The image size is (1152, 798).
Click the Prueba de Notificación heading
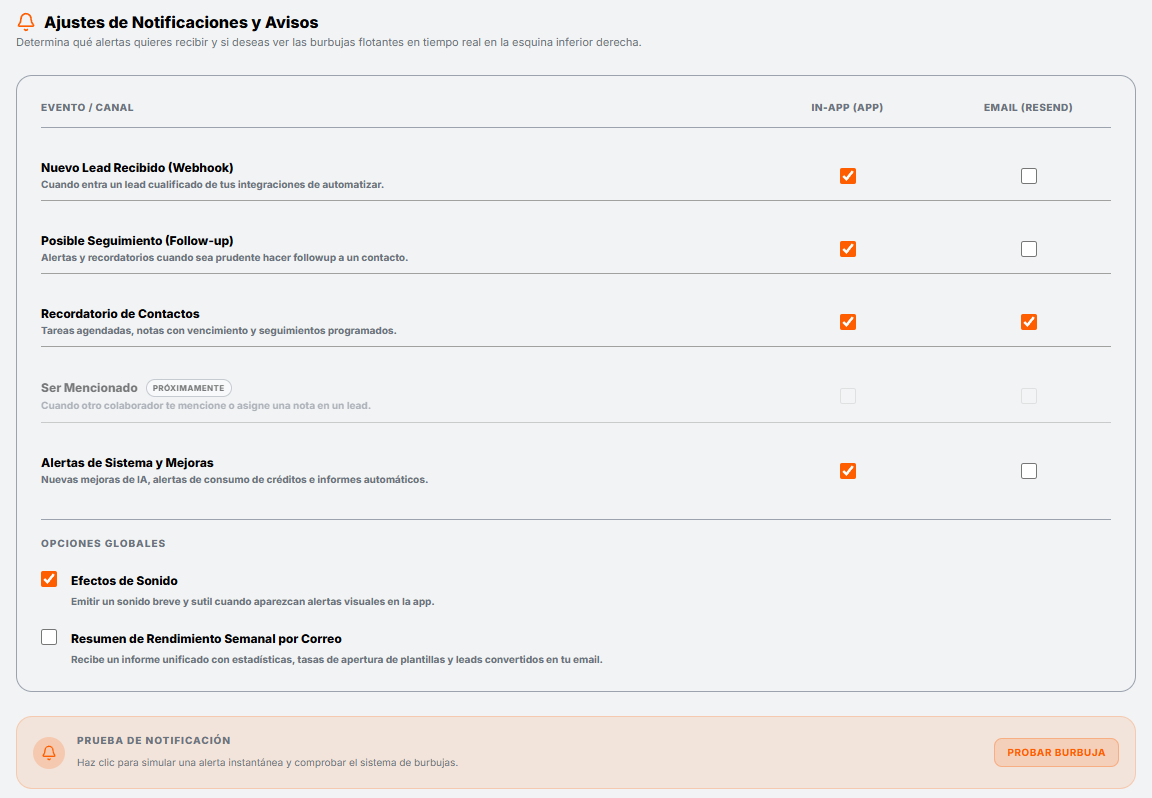click(154, 741)
